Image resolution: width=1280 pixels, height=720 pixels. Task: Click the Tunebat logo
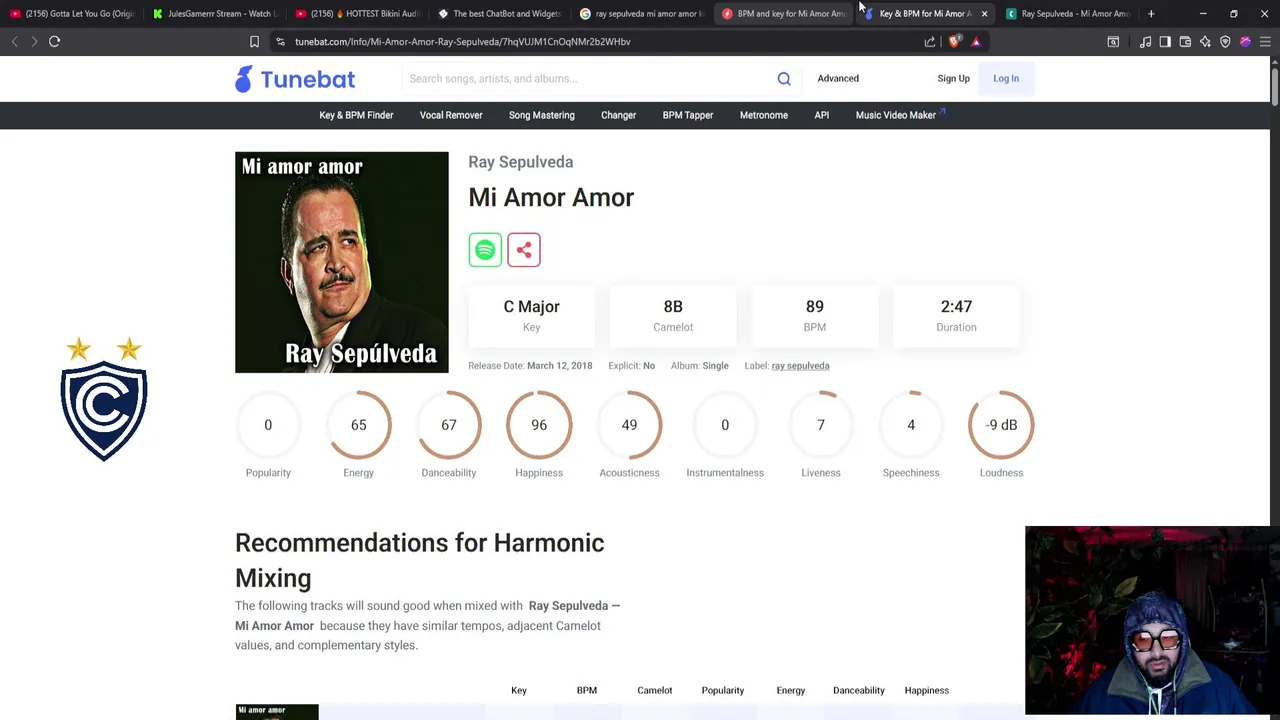(295, 79)
